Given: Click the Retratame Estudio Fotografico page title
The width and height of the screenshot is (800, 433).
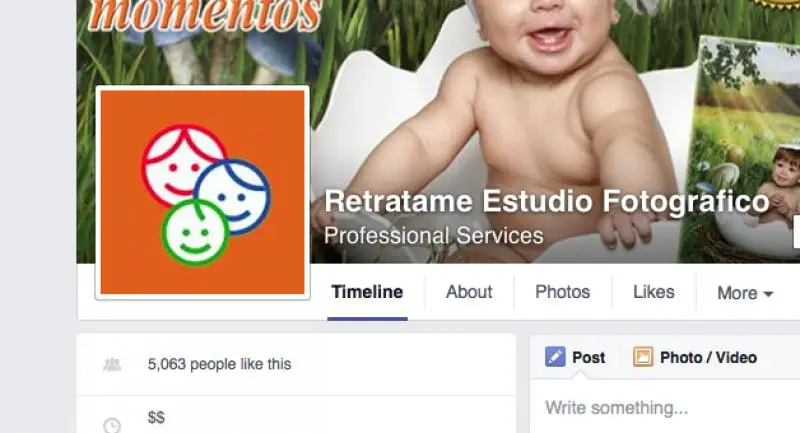Looking at the screenshot, I should click(x=547, y=201).
